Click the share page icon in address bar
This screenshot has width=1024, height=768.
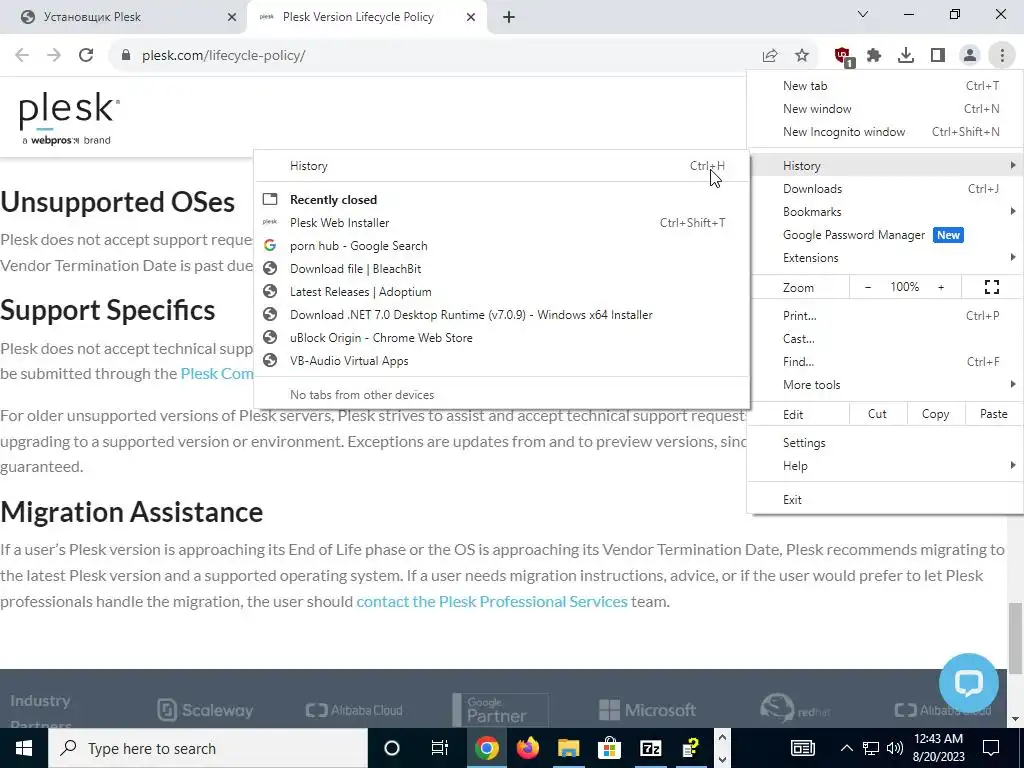click(770, 56)
